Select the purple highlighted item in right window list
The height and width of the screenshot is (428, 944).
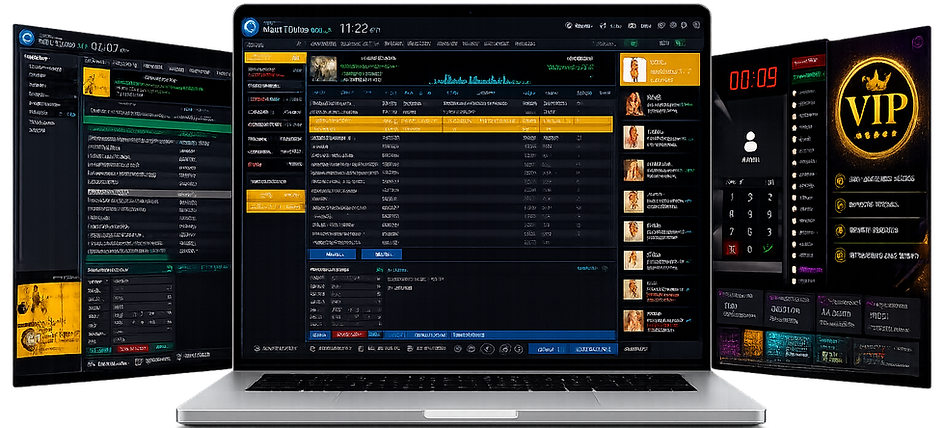click(x=806, y=270)
